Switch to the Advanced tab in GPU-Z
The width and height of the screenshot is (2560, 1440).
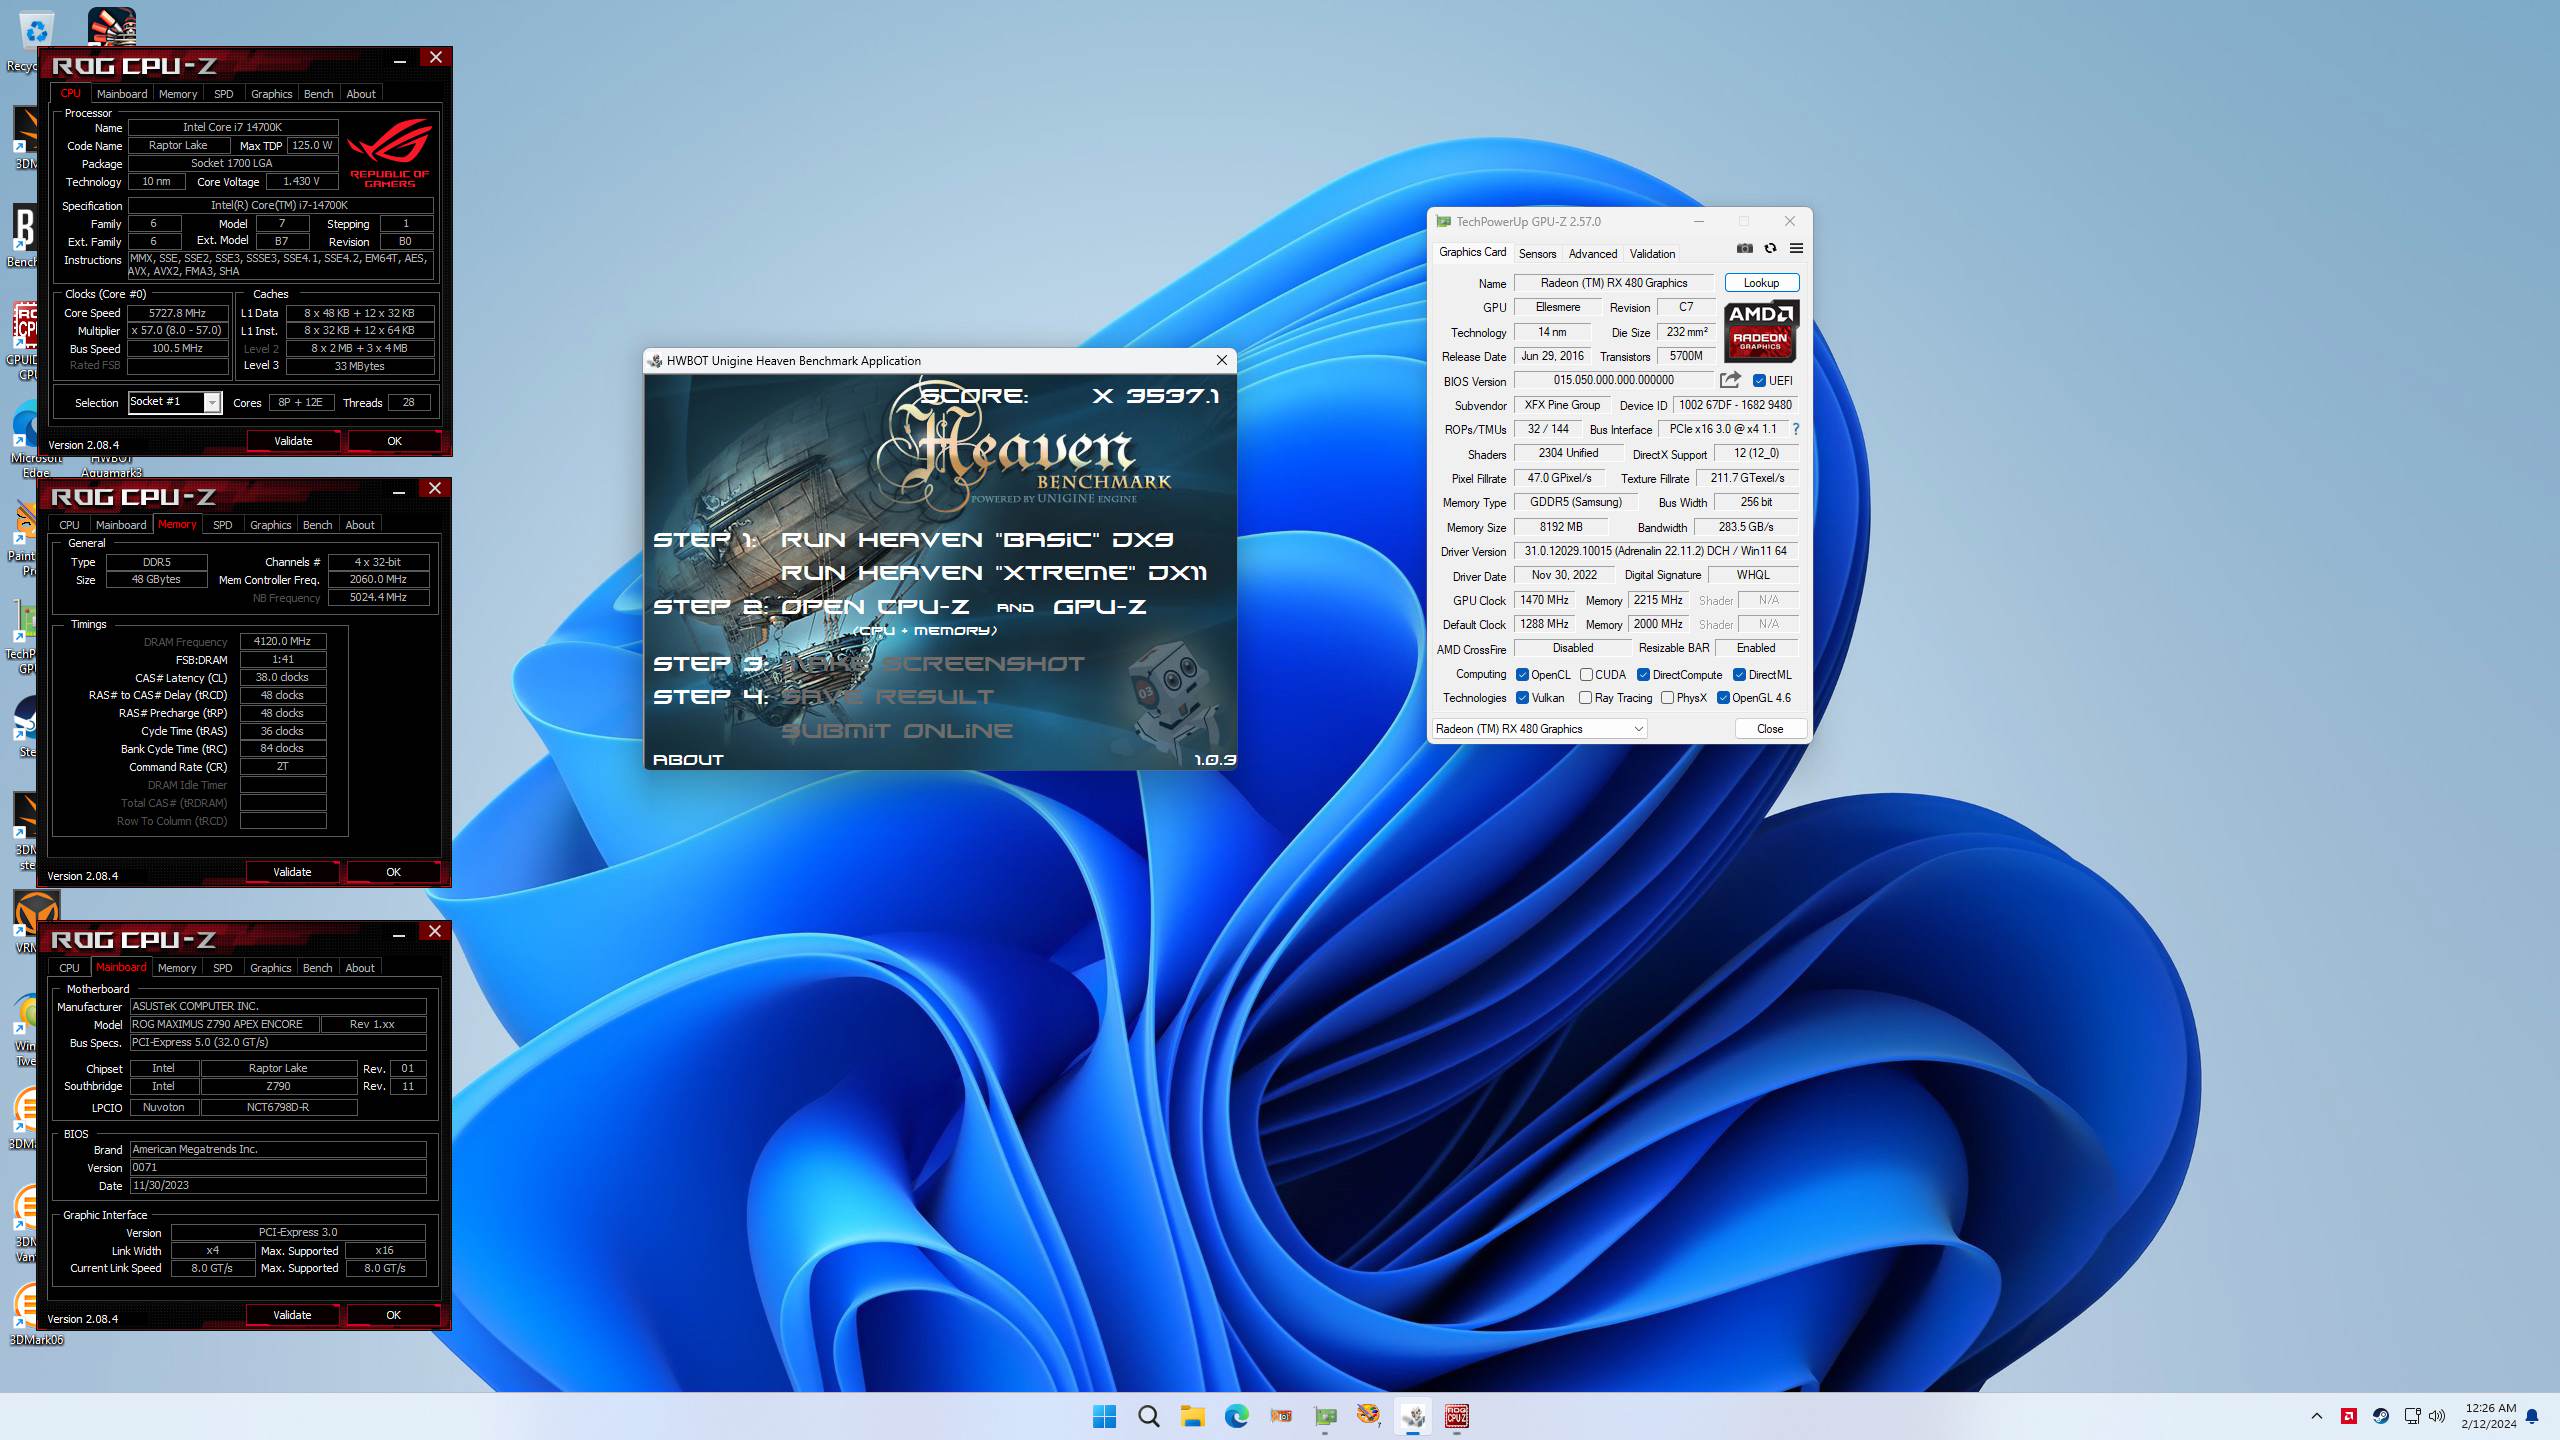coord(1593,254)
